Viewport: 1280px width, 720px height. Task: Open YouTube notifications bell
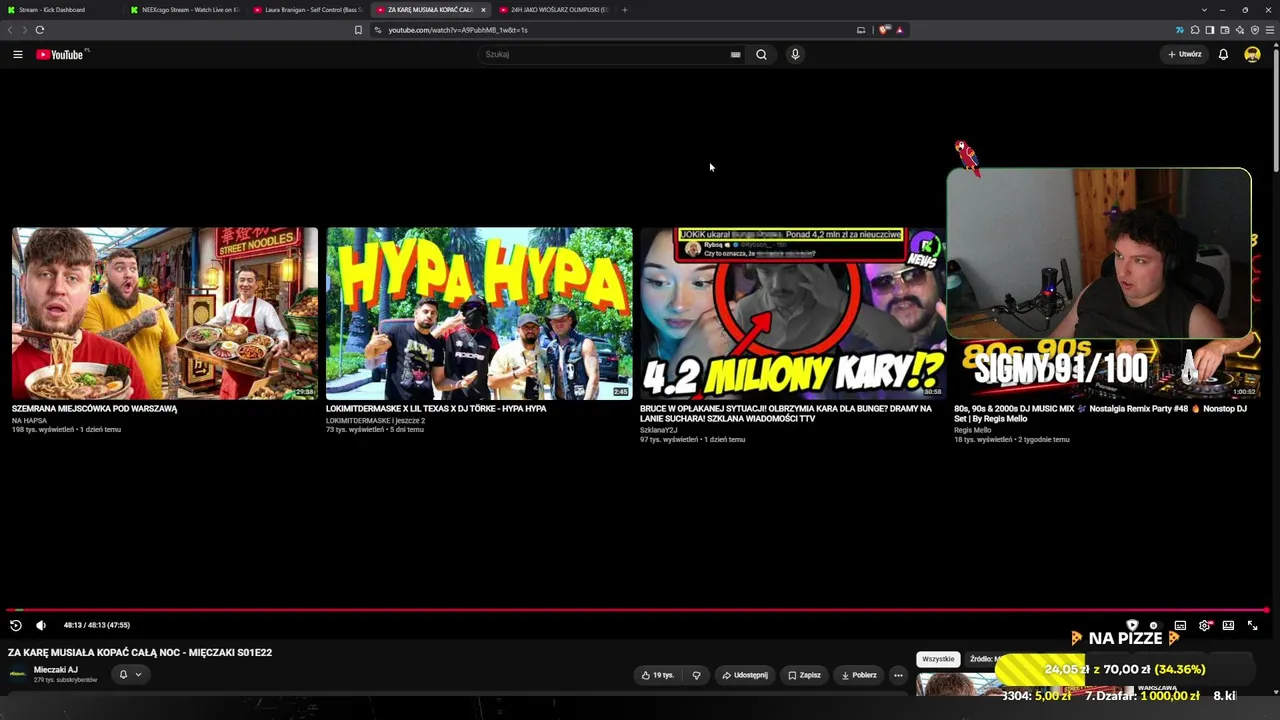pyautogui.click(x=1223, y=54)
